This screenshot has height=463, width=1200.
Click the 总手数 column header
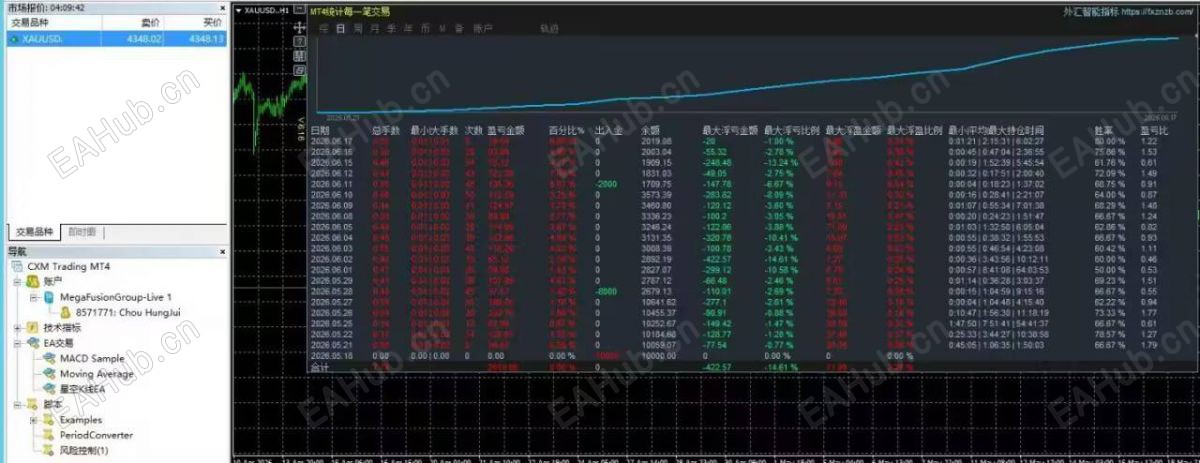(x=386, y=130)
